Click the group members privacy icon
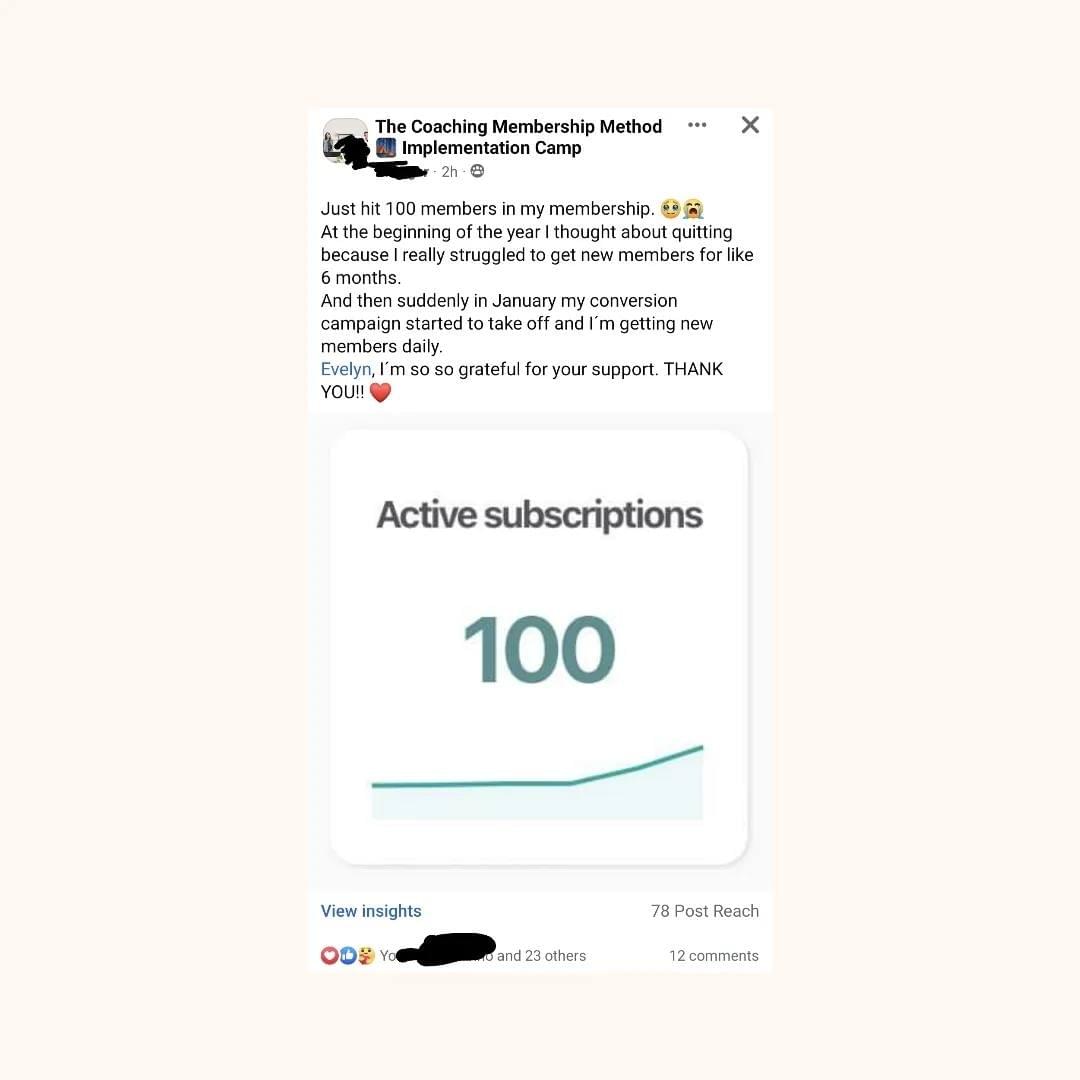Image resolution: width=1080 pixels, height=1080 pixels. click(477, 171)
